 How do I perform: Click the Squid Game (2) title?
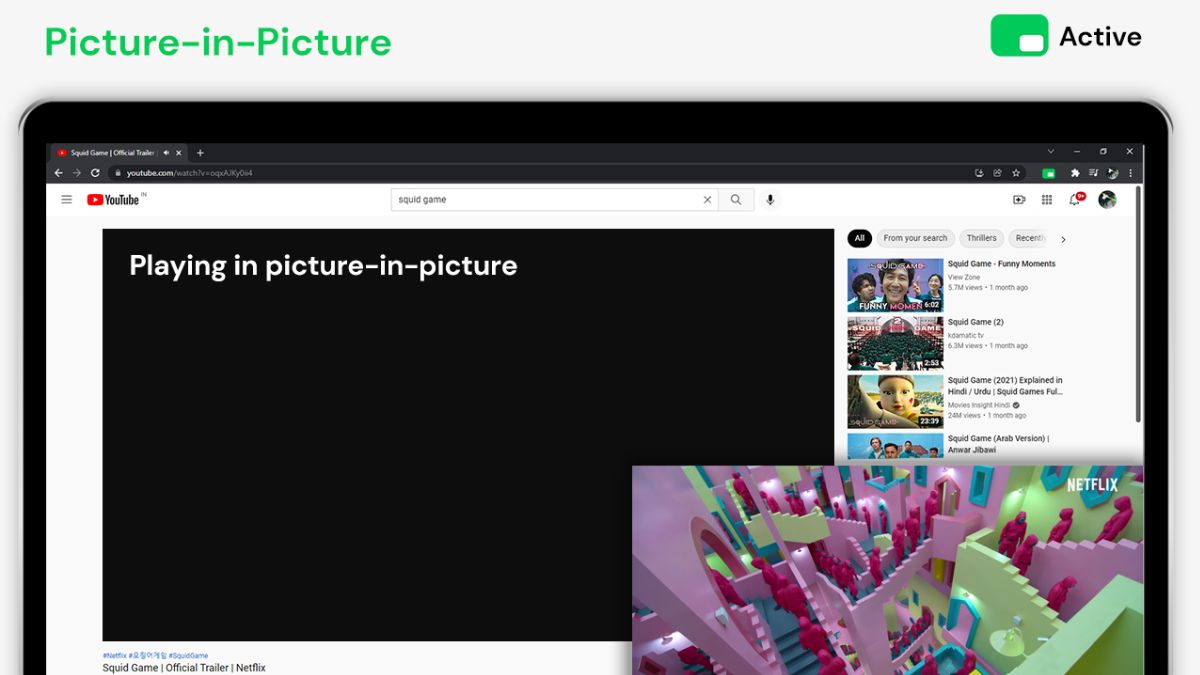click(x=975, y=322)
